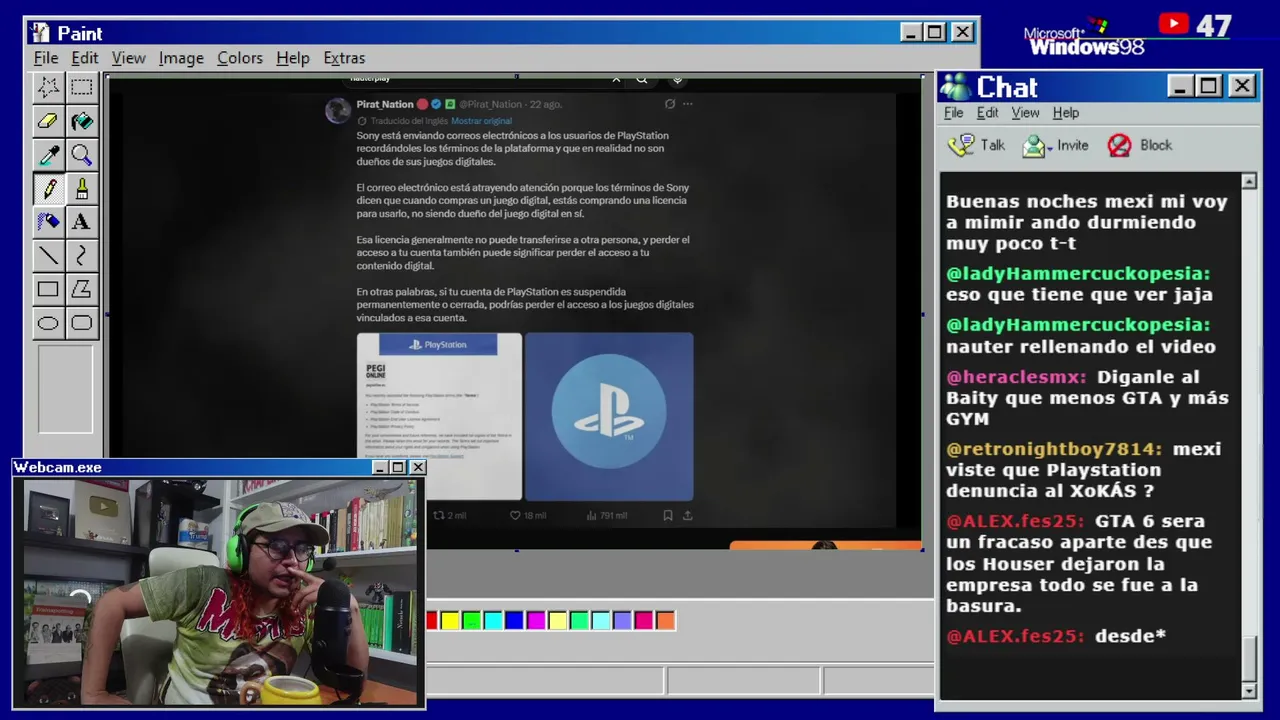The image size is (1280, 720).
Task: Click the YouTube logo in the top corner
Action: click(1174, 23)
